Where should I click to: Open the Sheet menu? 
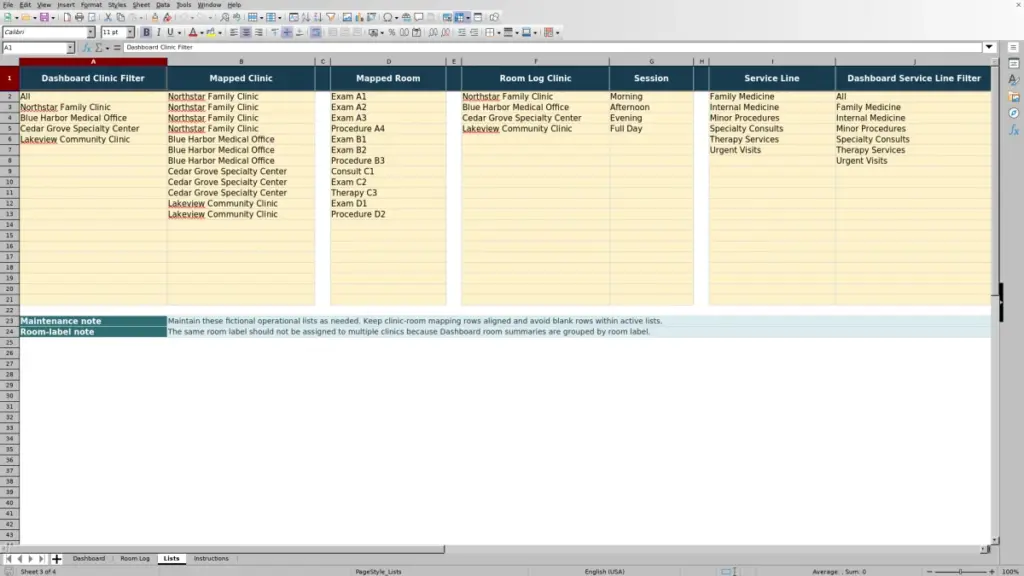[141, 5]
